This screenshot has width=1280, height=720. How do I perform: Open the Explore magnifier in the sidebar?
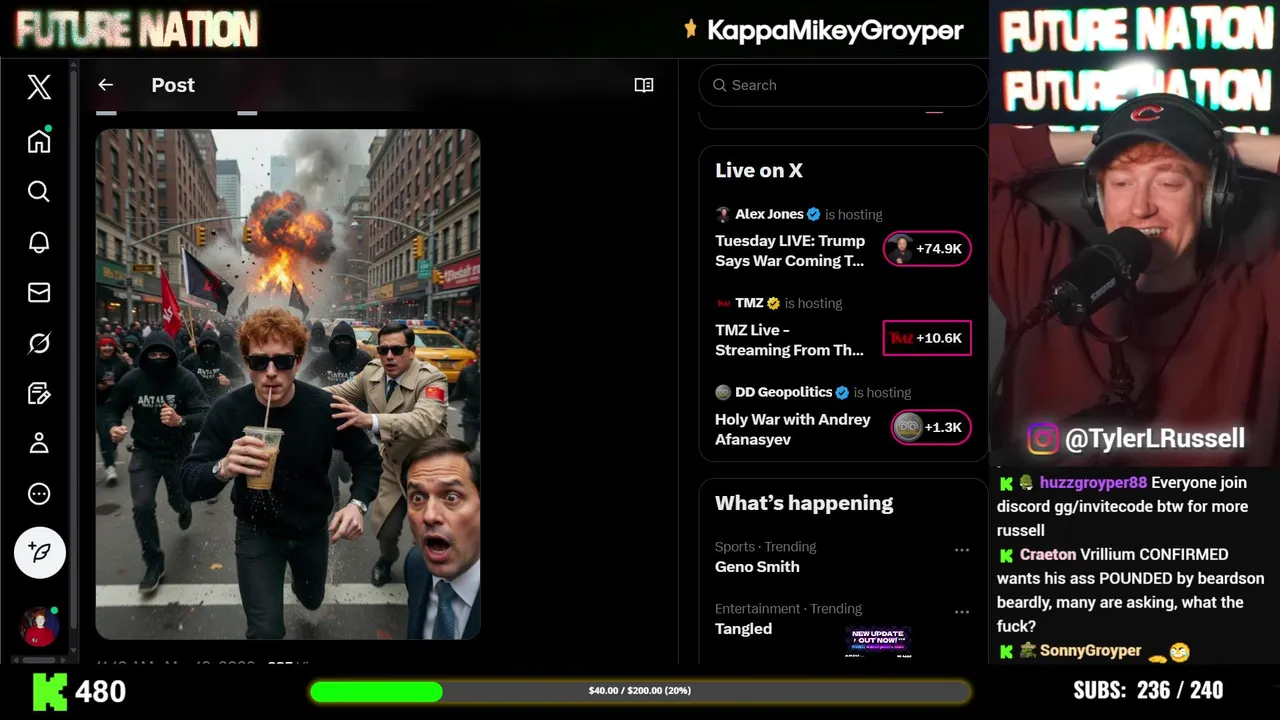(39, 191)
